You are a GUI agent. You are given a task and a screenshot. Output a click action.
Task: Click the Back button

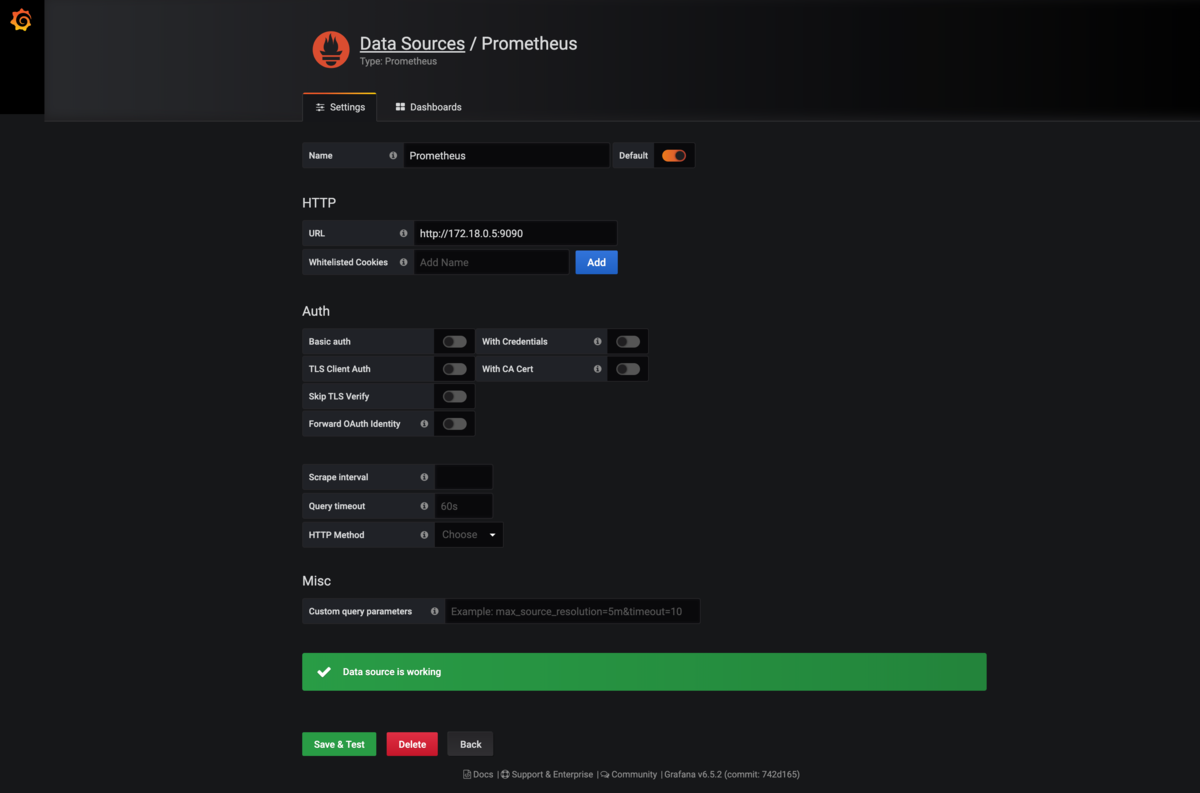click(471, 744)
